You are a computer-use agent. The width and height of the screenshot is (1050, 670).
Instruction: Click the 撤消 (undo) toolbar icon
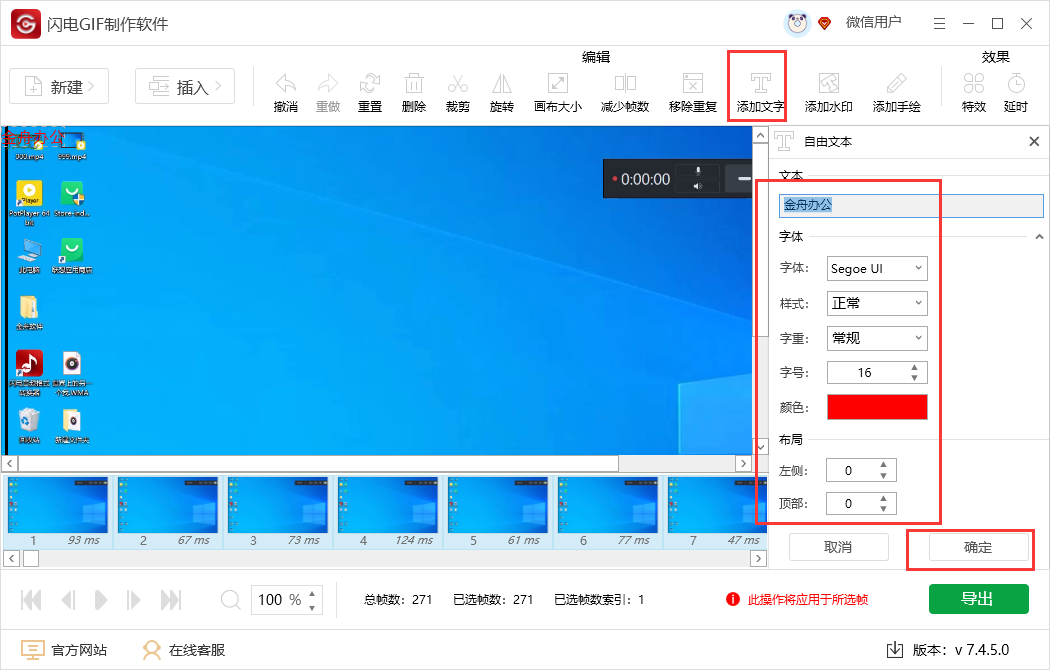286,84
